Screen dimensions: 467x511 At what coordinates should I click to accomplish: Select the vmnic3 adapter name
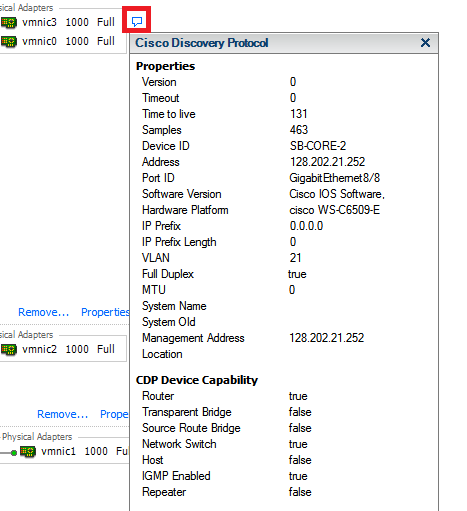(x=39, y=22)
